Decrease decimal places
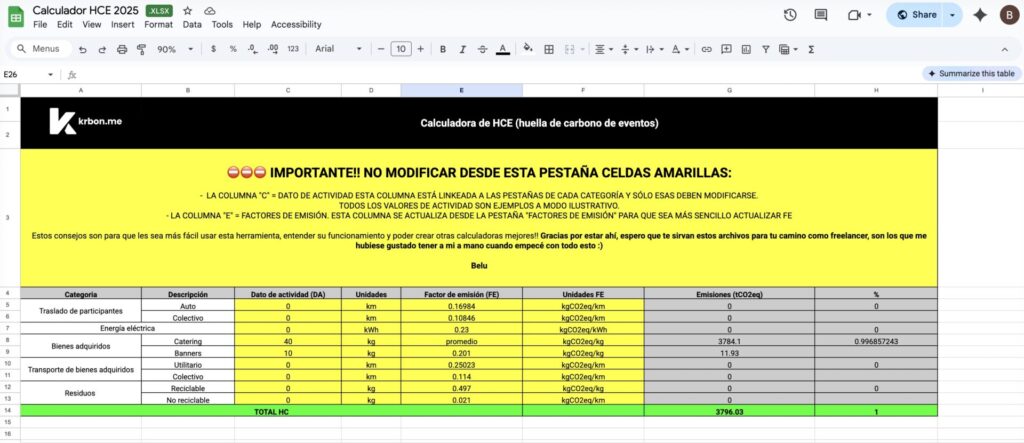The image size is (1024, 443). [252, 49]
